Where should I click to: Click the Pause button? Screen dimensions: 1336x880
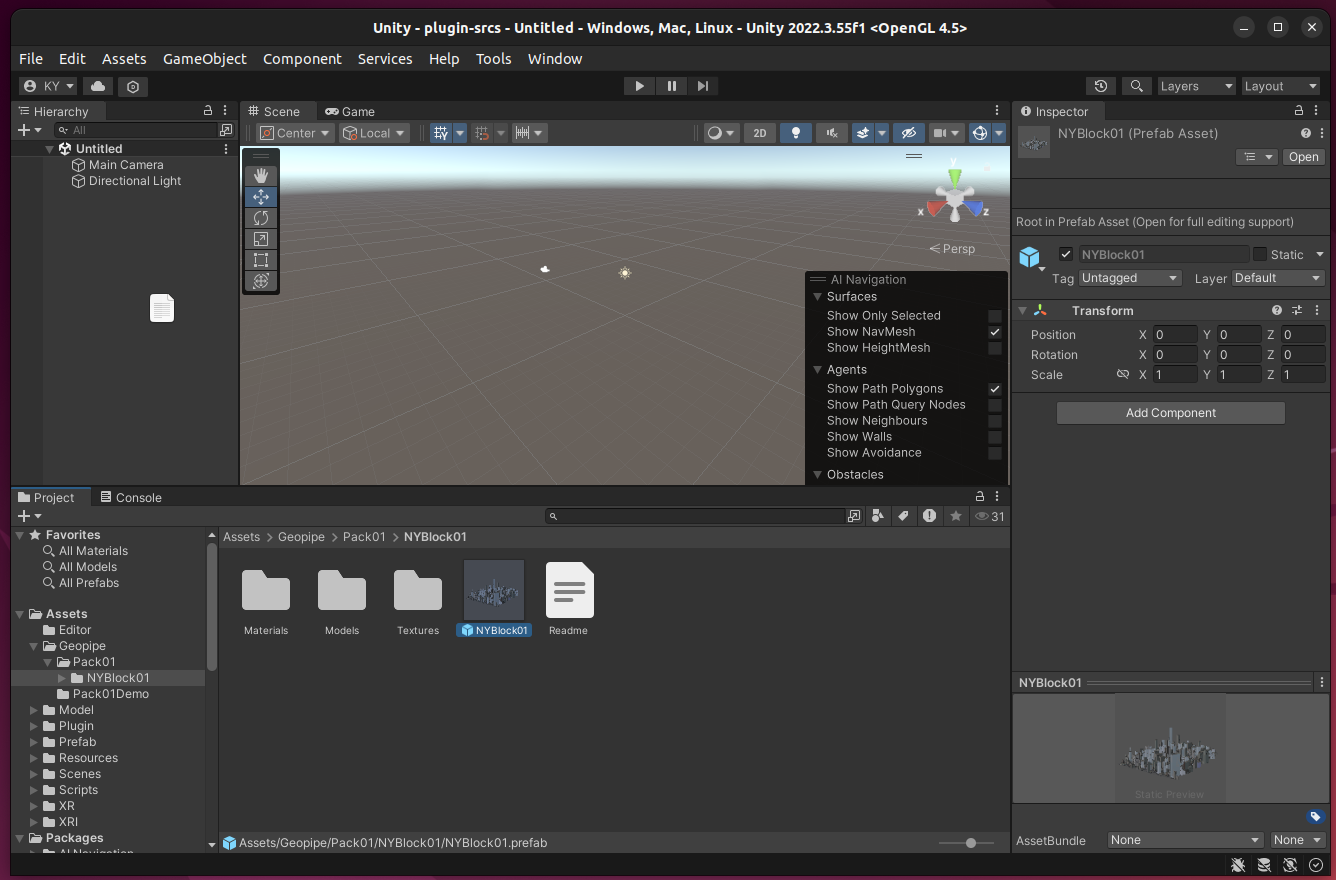click(671, 86)
